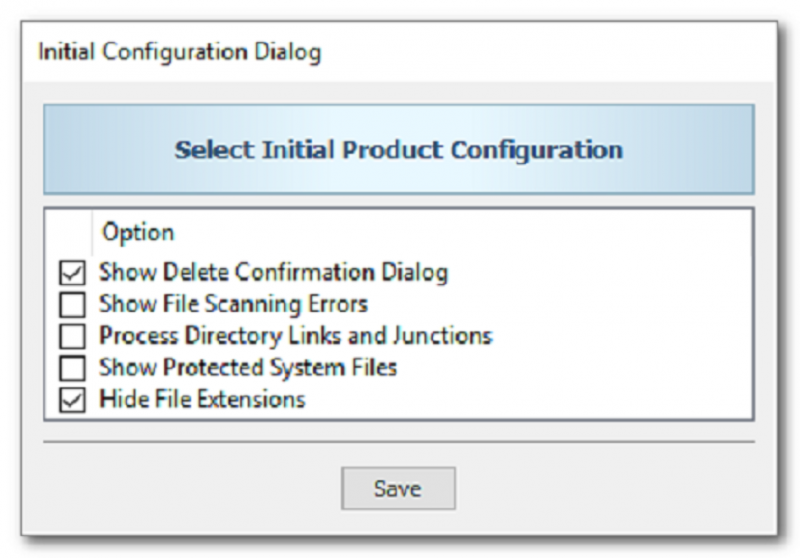Click blank list space right of Show File Scanning Errors
The image size is (800, 558).
[x=560, y=304]
